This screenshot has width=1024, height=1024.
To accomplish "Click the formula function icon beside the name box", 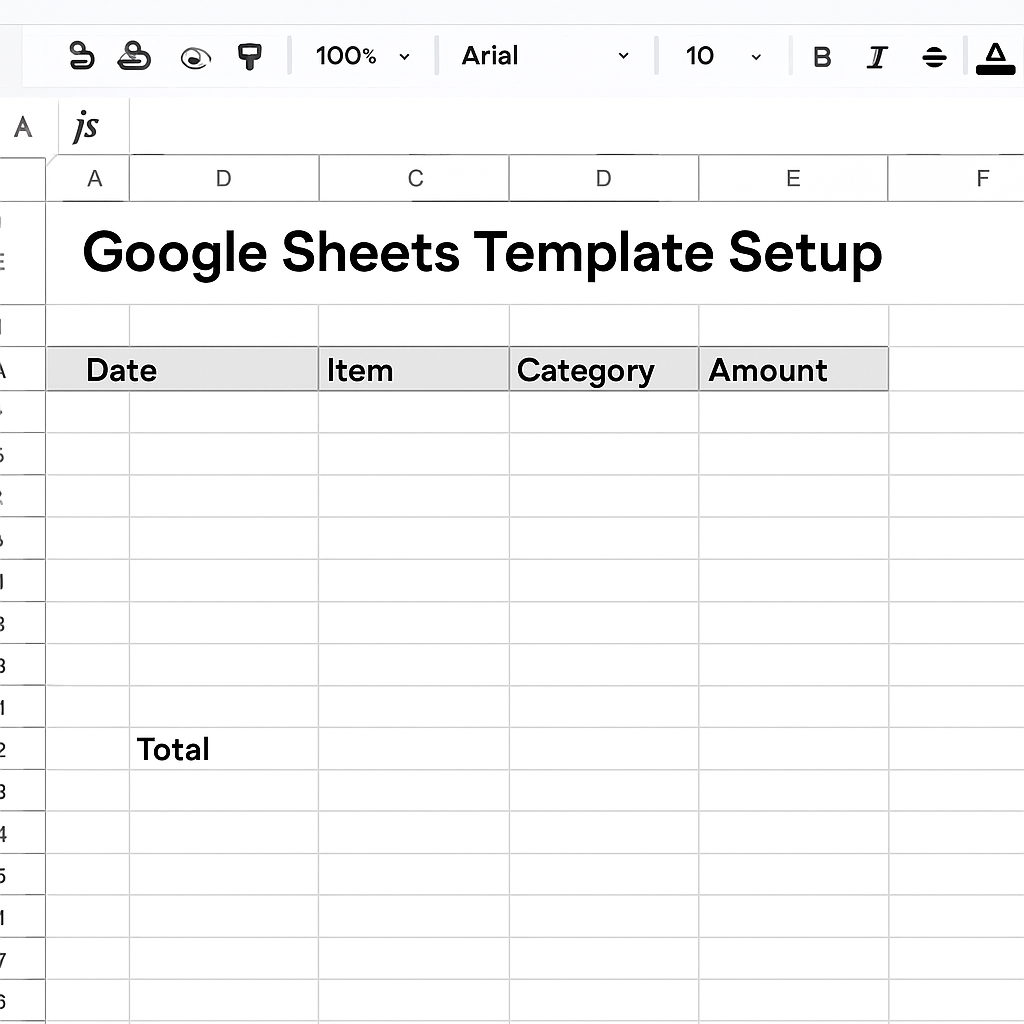I will [86, 126].
